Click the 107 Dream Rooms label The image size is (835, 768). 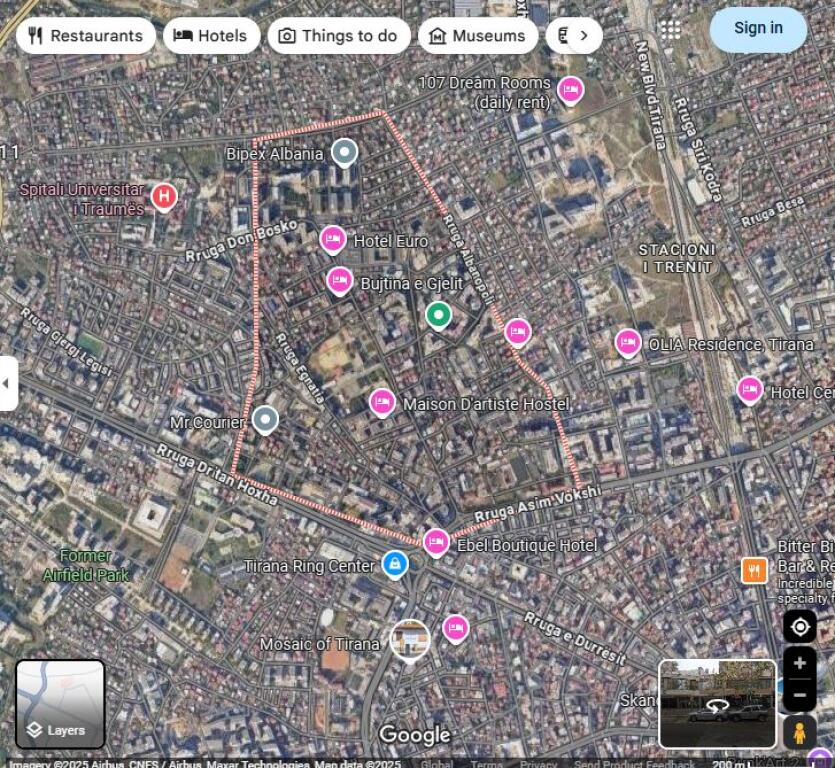485,93
